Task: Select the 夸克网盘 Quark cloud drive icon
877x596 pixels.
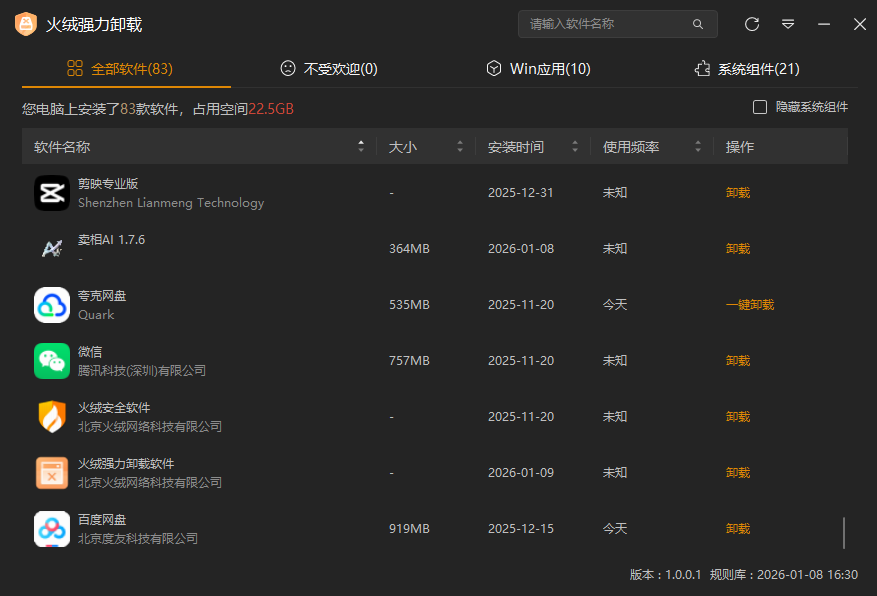Action: [52, 304]
